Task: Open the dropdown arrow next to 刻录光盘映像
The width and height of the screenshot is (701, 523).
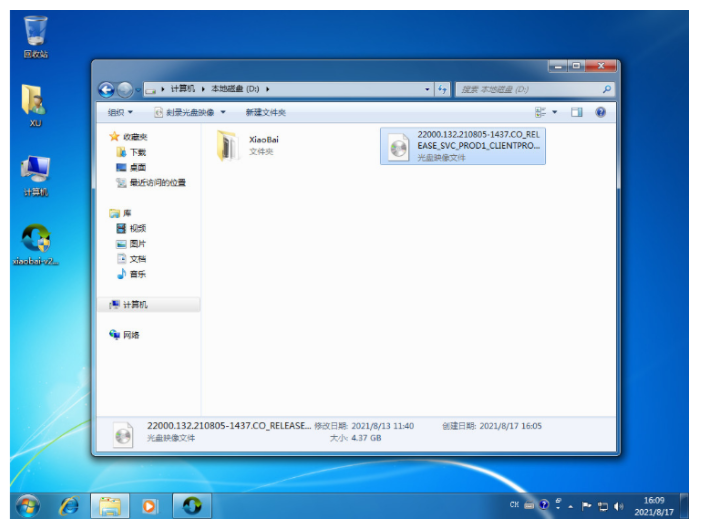Action: pyautogui.click(x=223, y=112)
